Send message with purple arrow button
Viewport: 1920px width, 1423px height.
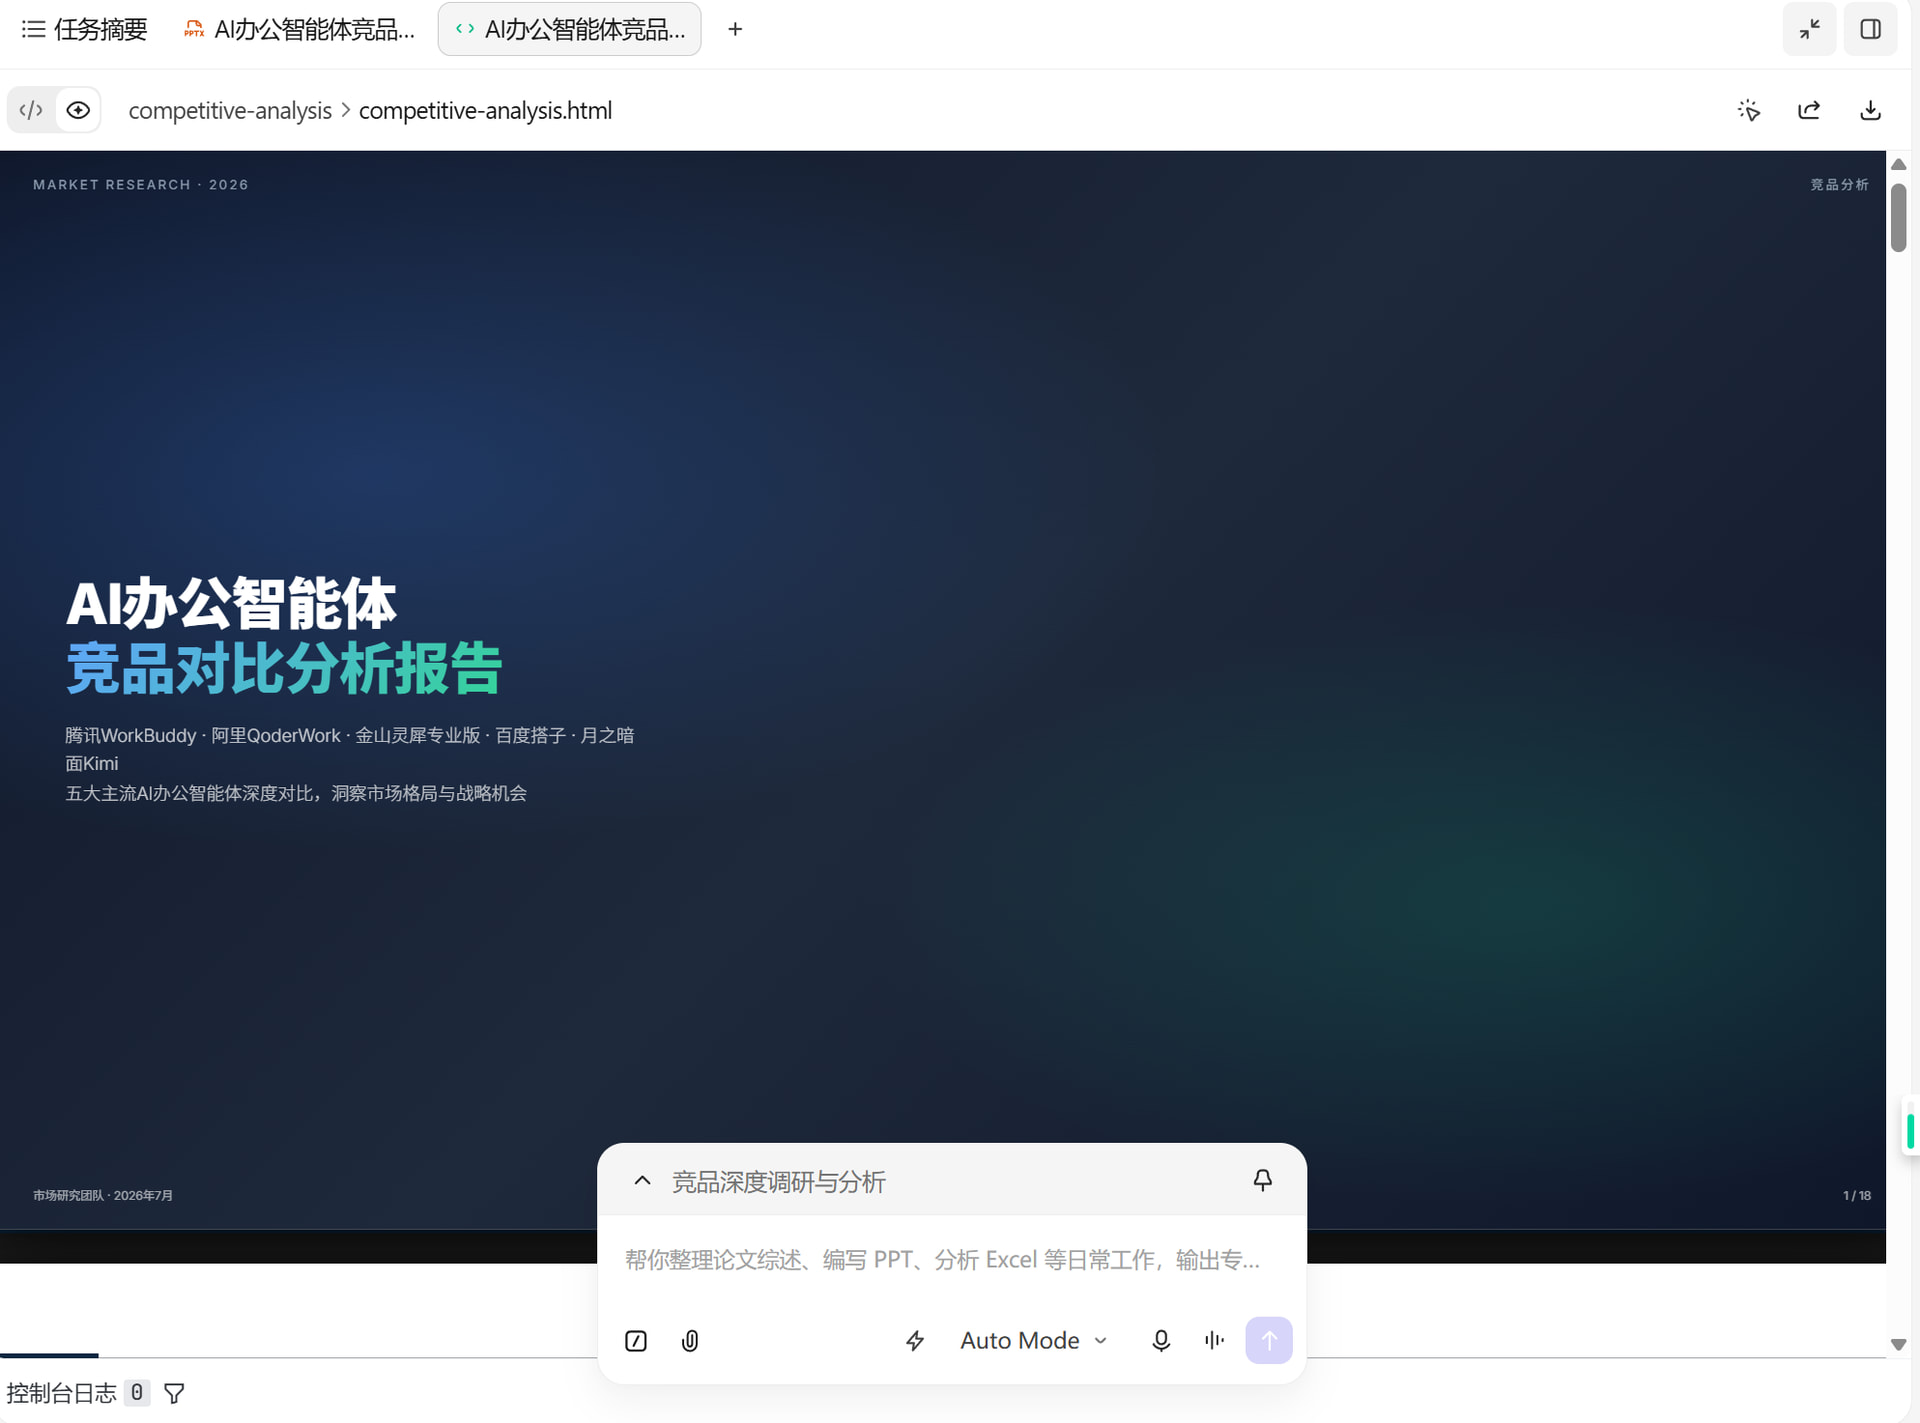click(x=1268, y=1340)
